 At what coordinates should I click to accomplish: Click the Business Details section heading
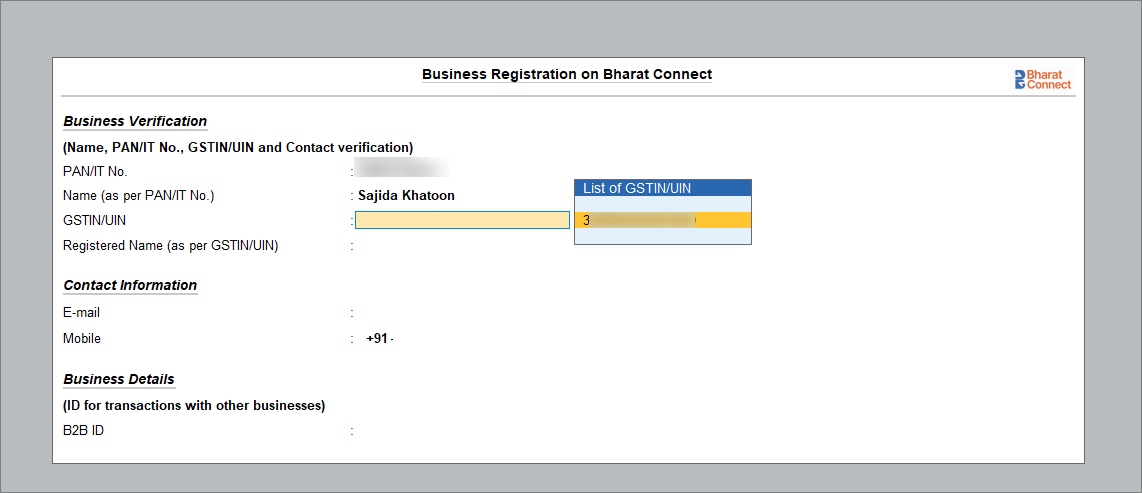click(119, 380)
